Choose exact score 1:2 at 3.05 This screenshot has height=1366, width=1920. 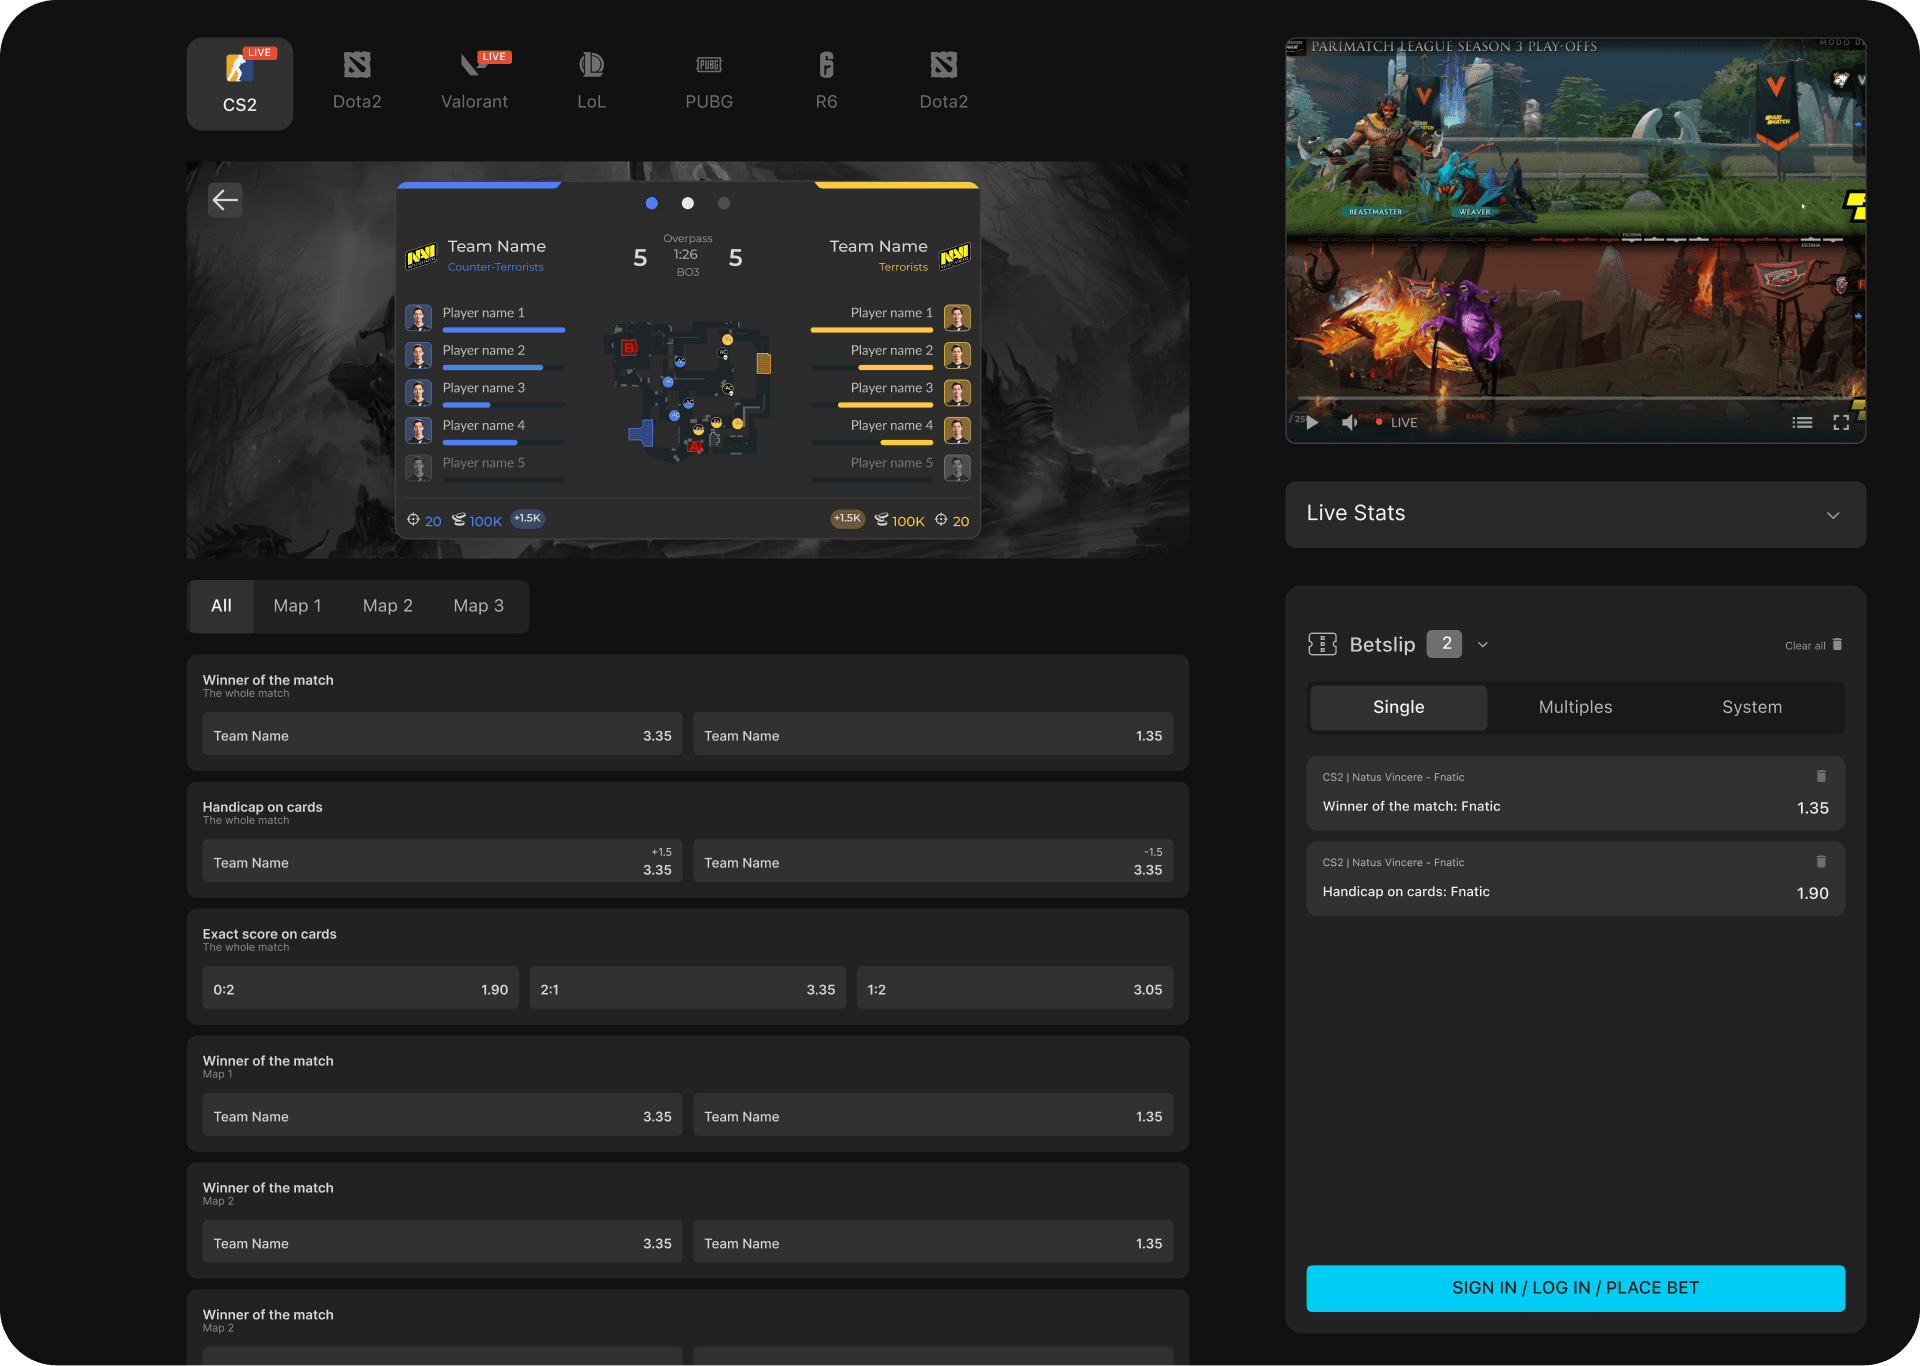pos(1015,989)
